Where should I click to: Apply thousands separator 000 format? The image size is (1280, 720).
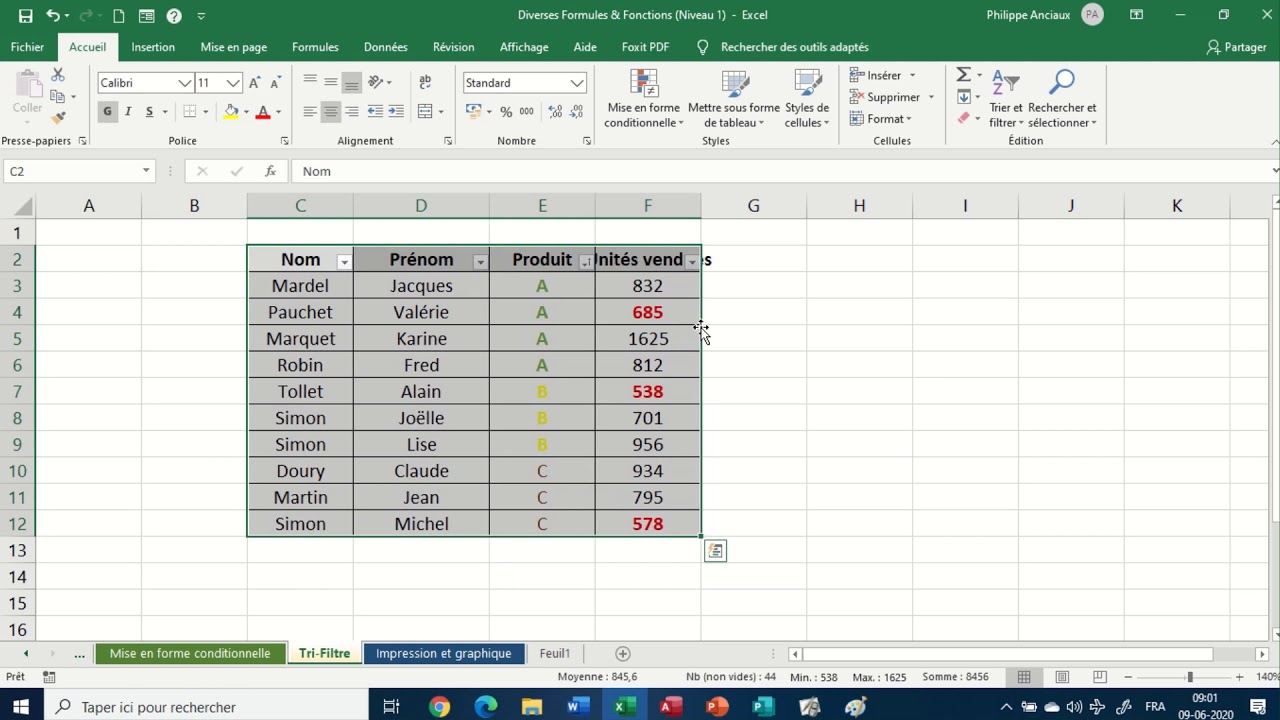click(526, 111)
